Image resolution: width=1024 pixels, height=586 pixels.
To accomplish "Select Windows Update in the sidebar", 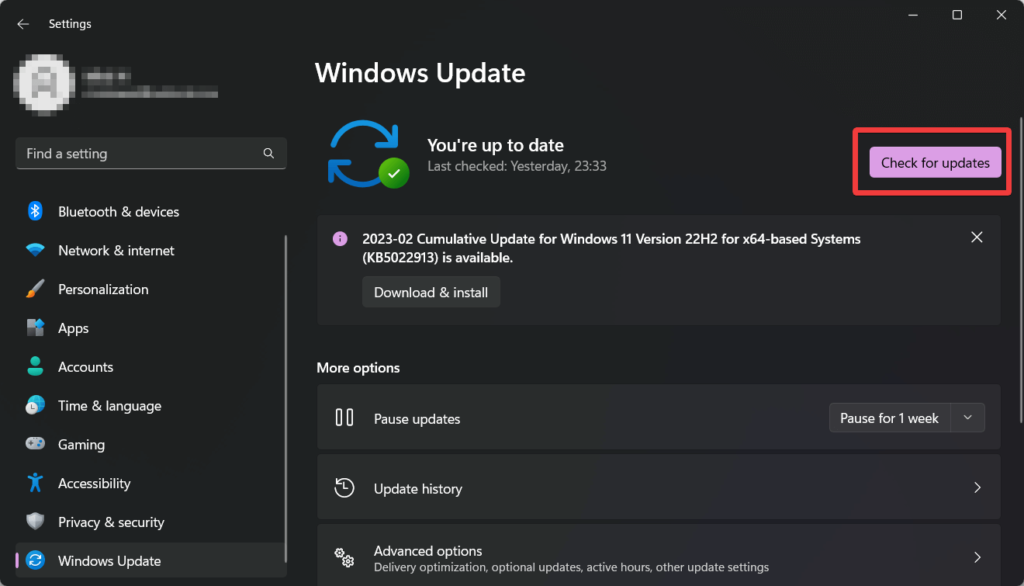I will click(151, 561).
